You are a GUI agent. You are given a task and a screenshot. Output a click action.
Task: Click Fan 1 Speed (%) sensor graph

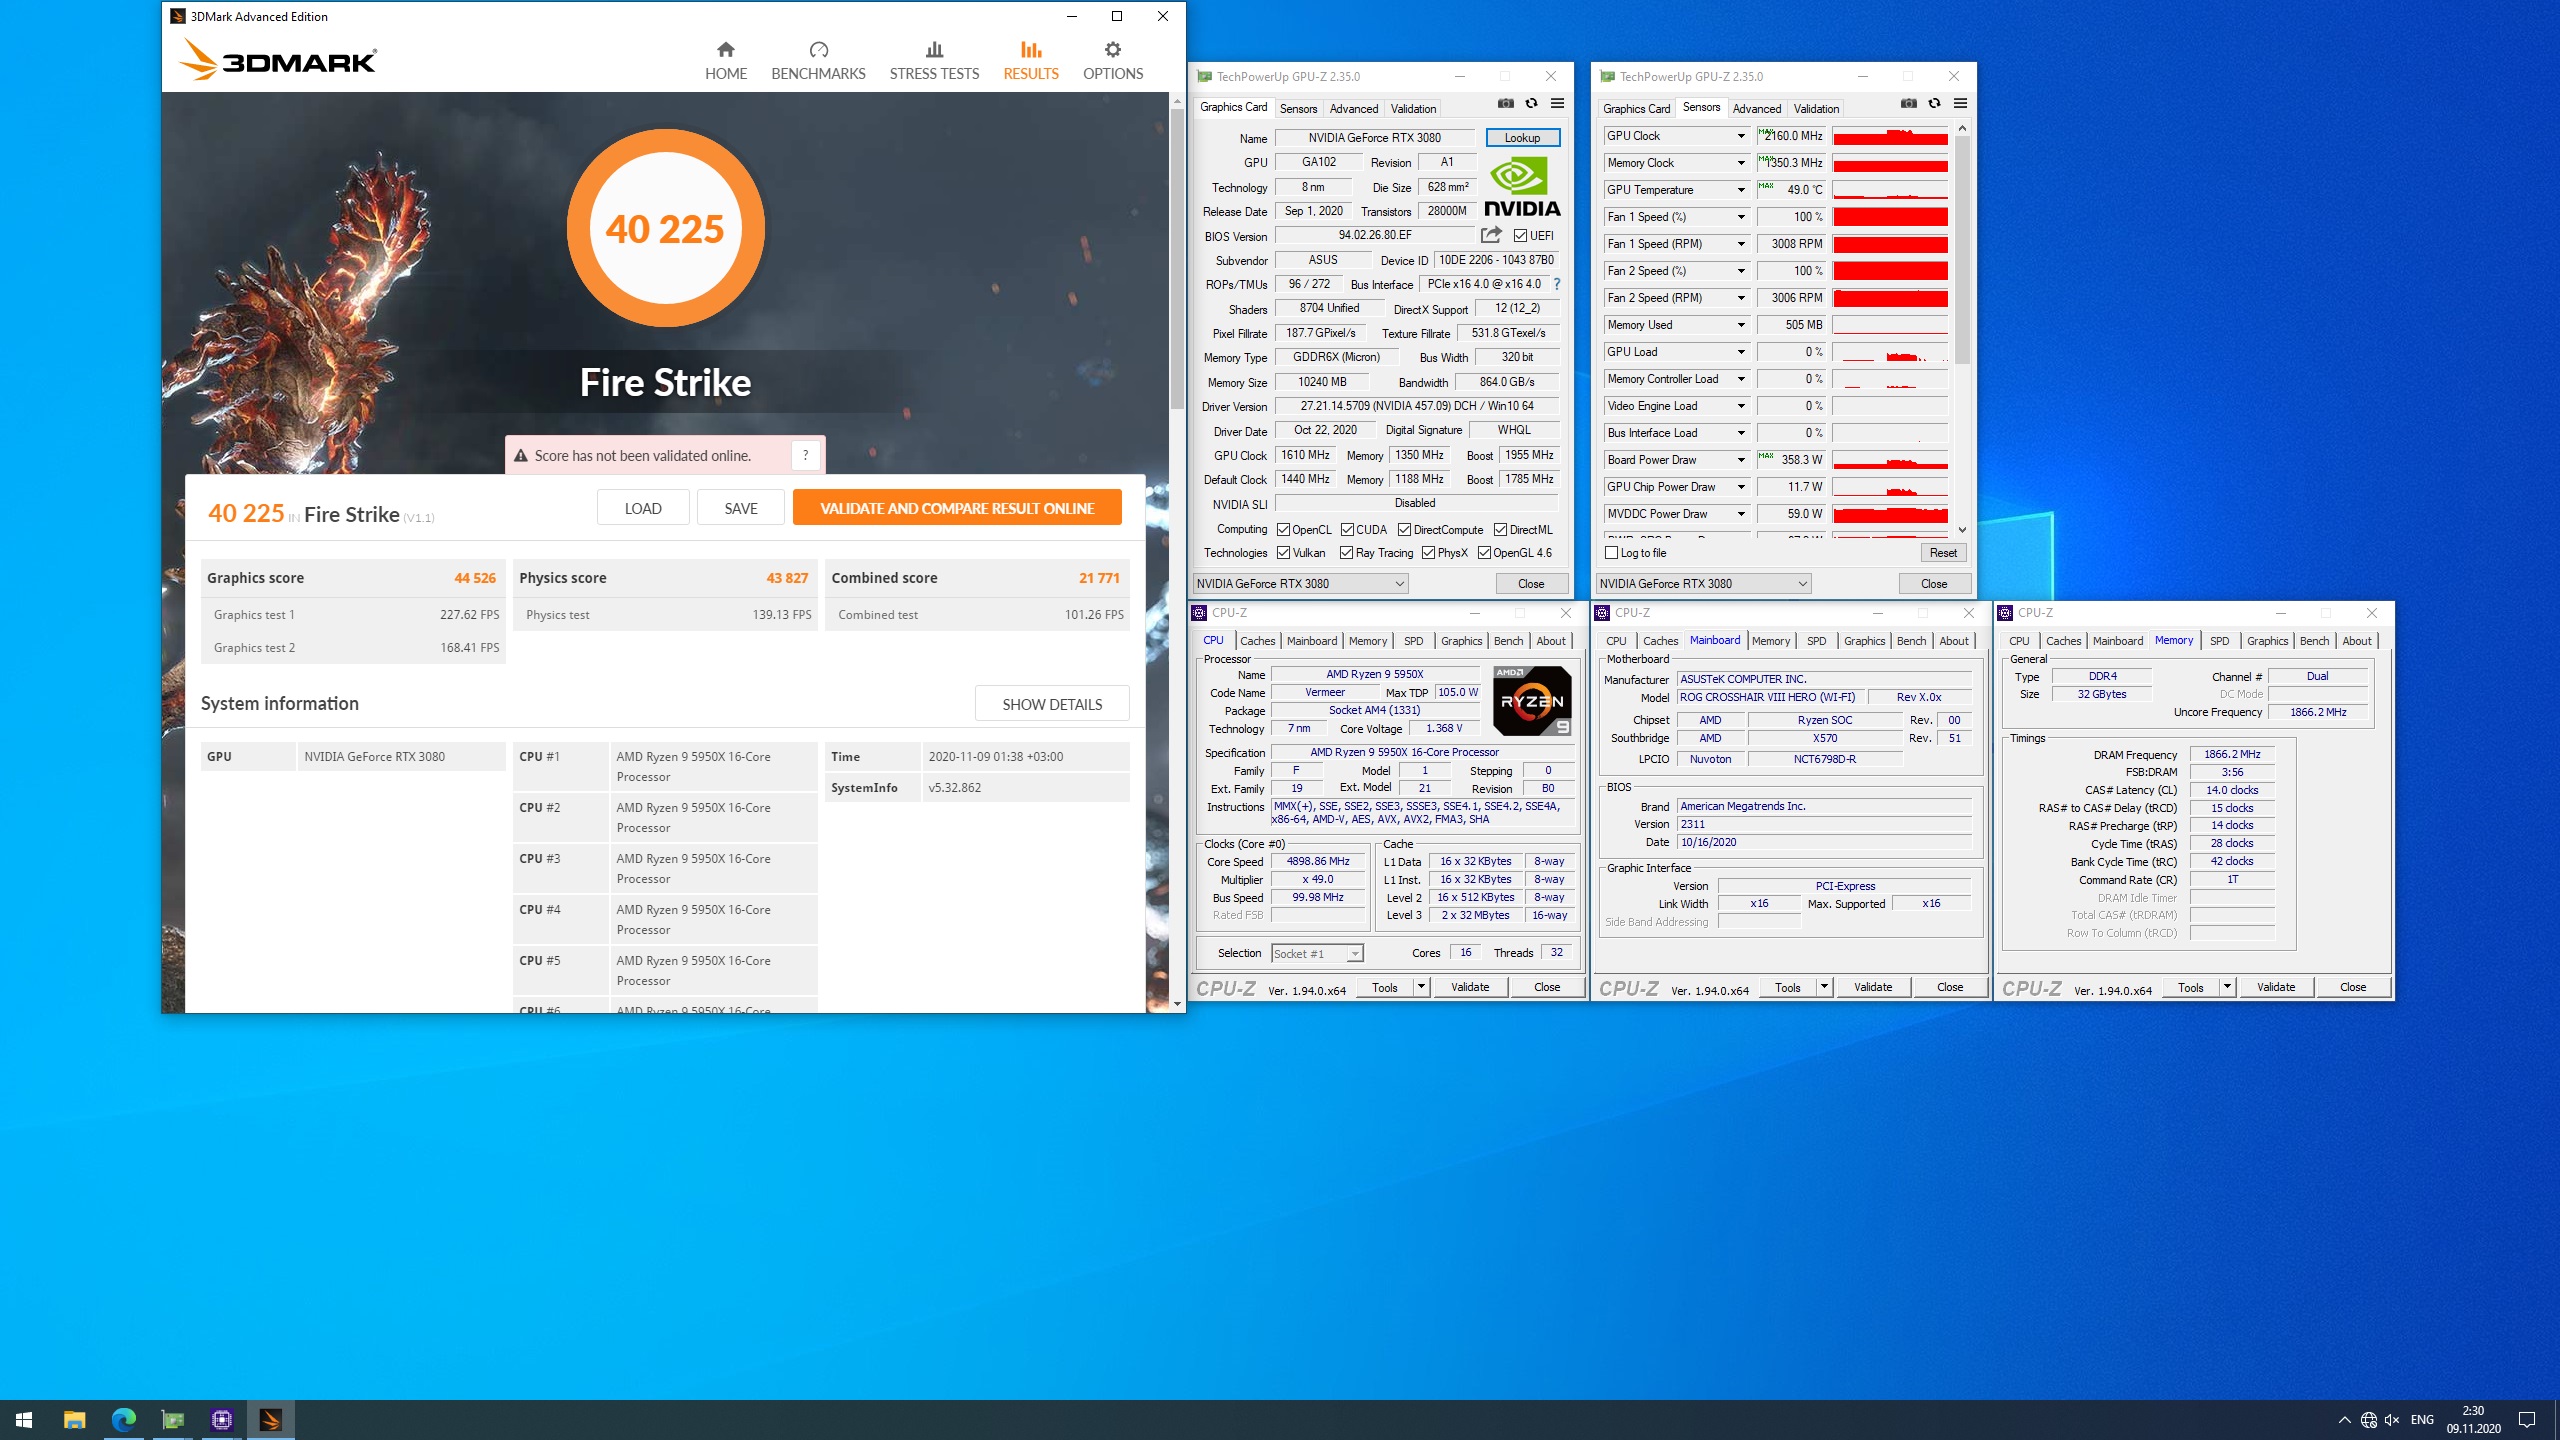click(1890, 217)
